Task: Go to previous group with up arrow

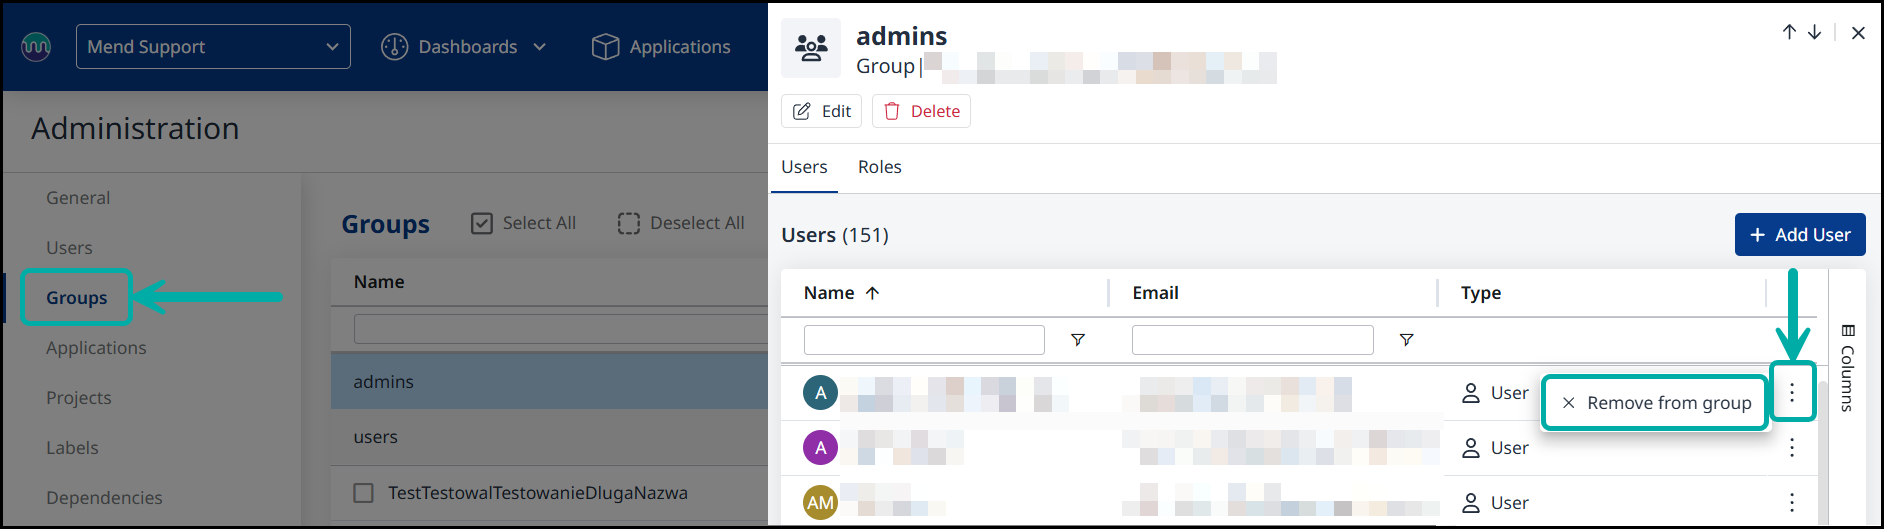Action: pos(1789,32)
